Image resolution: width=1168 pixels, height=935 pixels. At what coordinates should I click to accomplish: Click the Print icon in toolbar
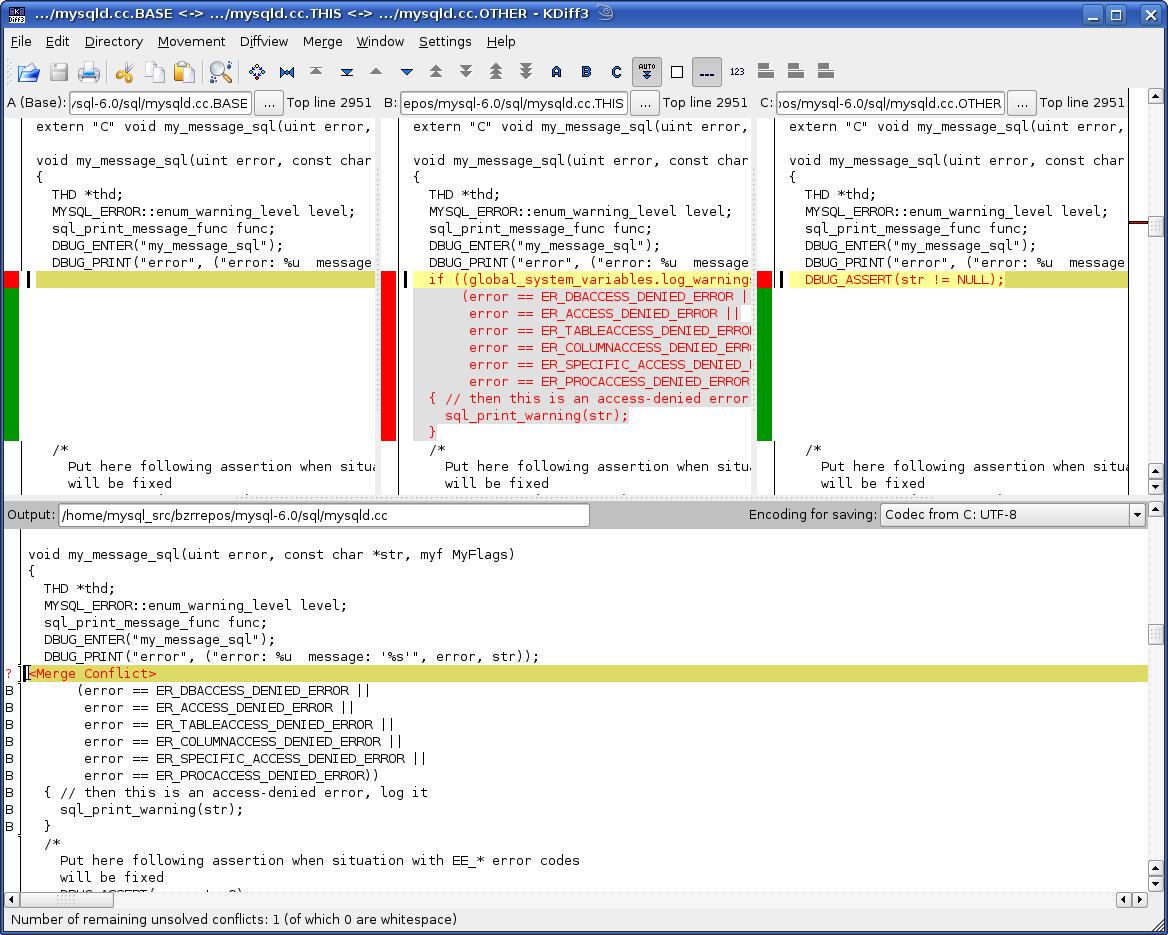[89, 72]
